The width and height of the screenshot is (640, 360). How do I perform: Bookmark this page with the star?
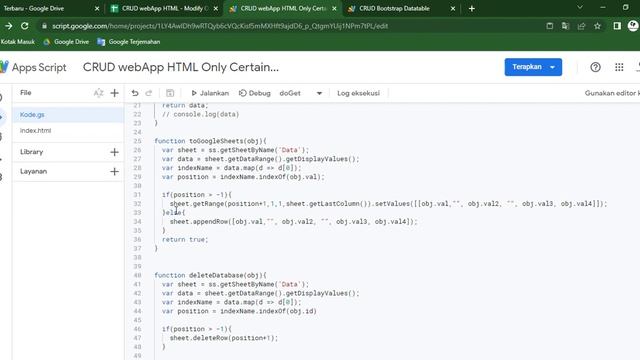[x=598, y=26]
